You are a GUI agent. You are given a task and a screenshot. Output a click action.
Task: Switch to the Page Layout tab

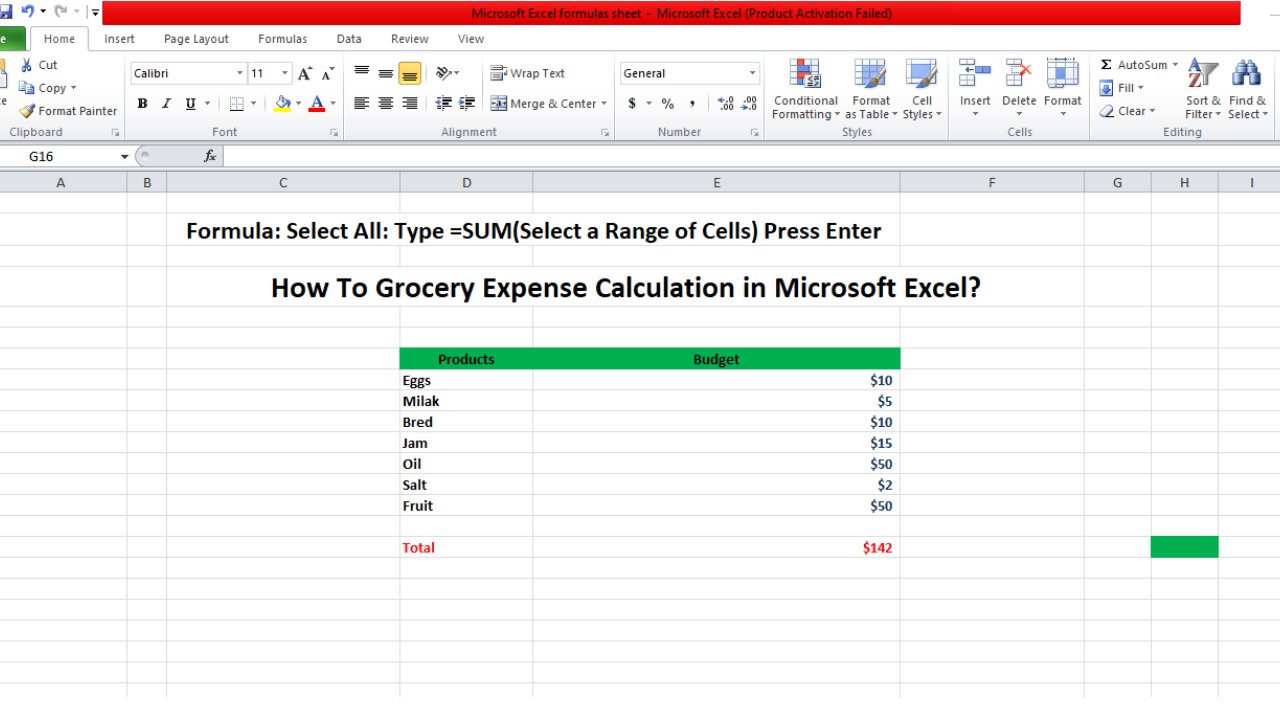[x=196, y=39]
